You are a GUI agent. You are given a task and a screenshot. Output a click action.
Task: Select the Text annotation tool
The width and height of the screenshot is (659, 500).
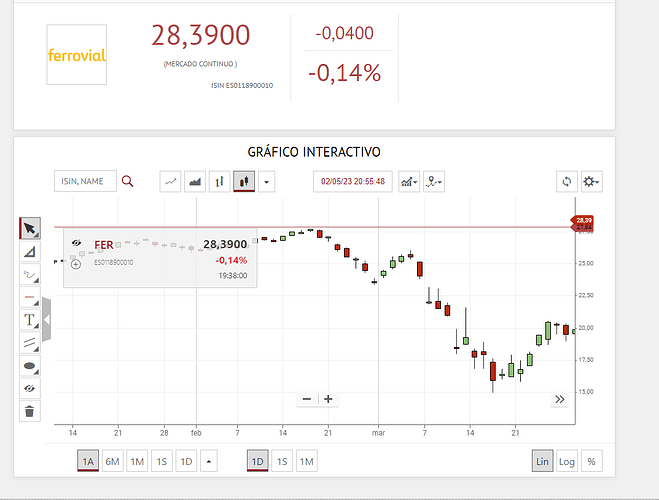tap(30, 320)
